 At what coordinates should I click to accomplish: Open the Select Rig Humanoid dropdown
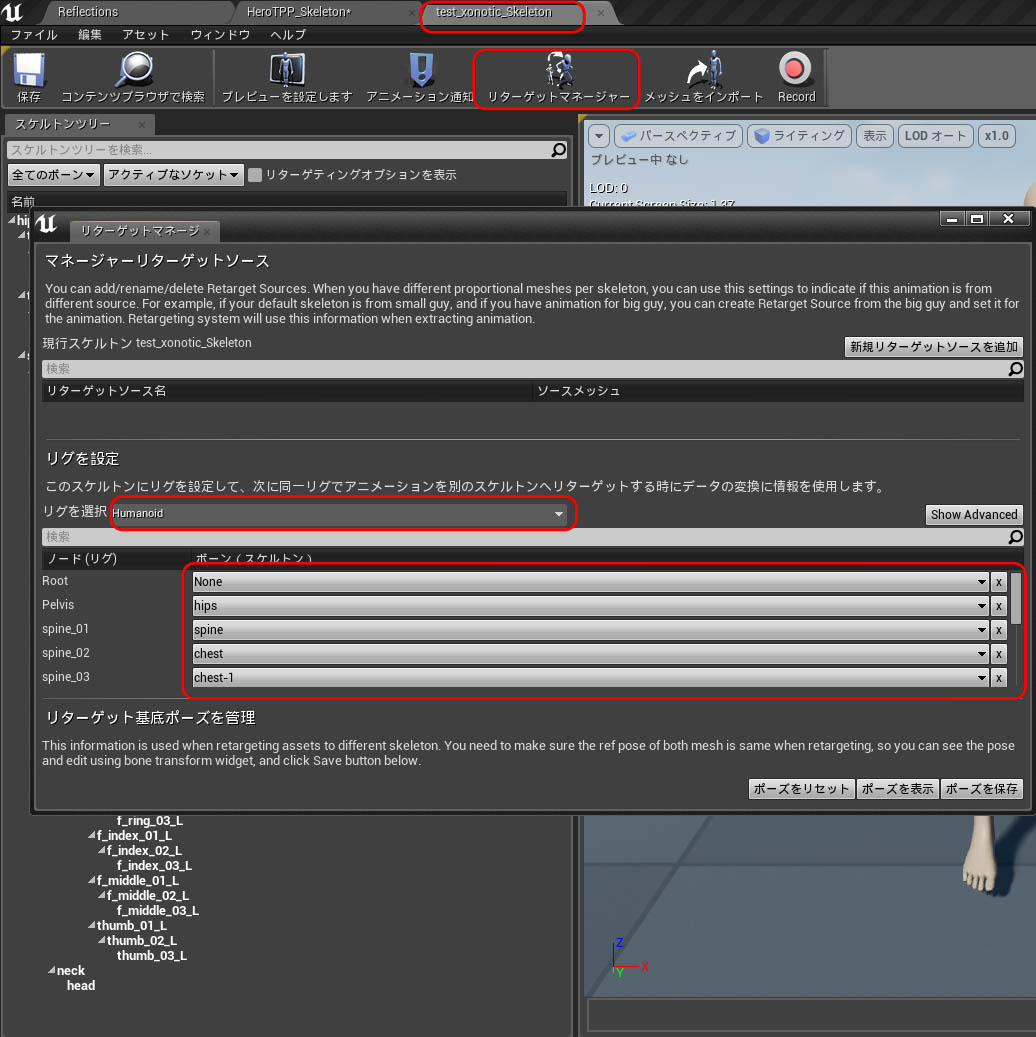(339, 514)
